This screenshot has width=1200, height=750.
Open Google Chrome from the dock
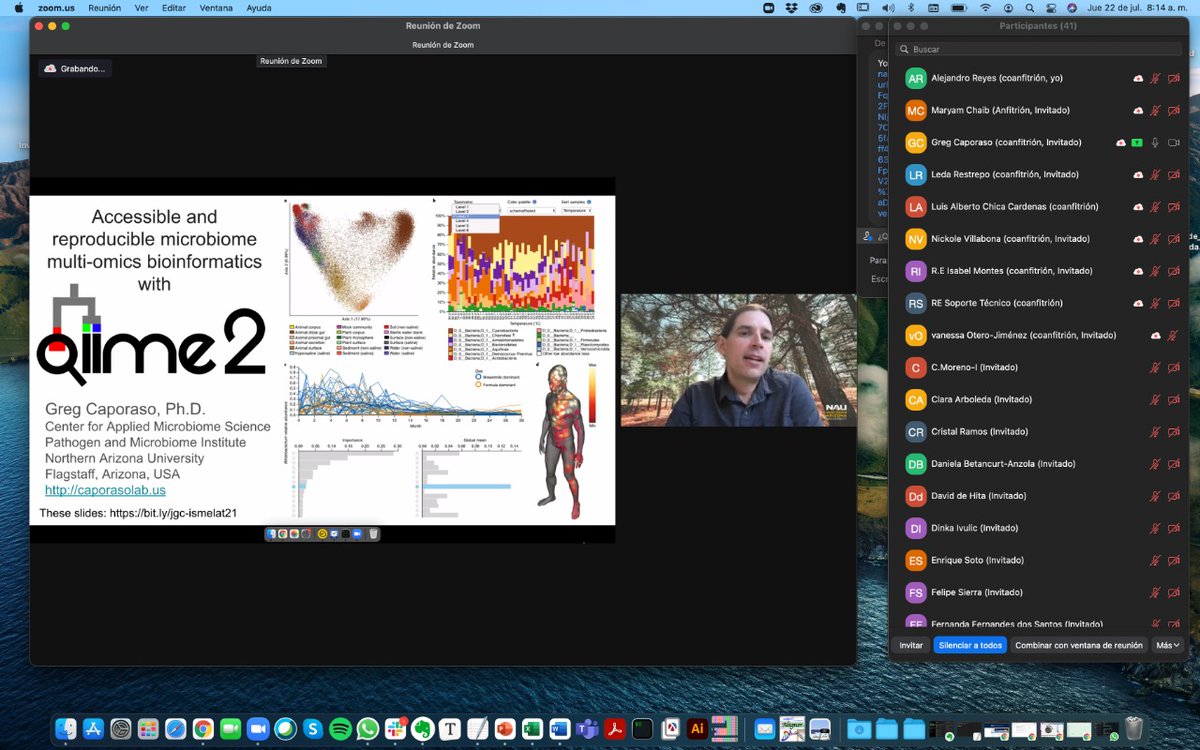point(203,728)
